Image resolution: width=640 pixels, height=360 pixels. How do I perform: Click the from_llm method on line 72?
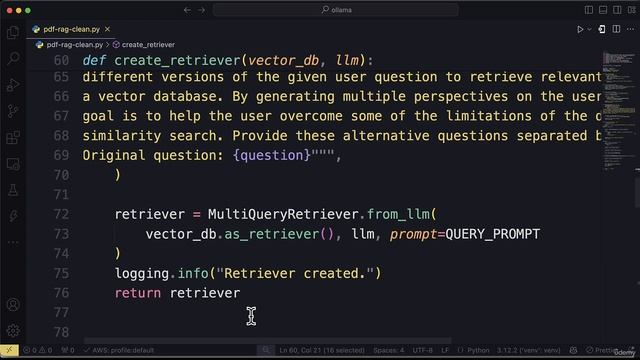[x=398, y=214]
